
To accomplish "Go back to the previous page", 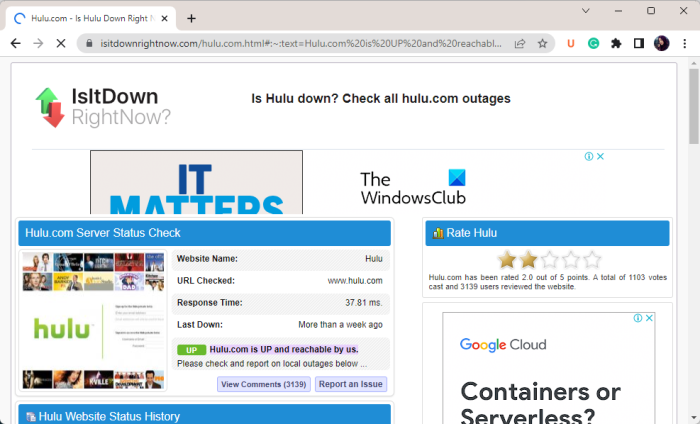I will (x=16, y=43).
